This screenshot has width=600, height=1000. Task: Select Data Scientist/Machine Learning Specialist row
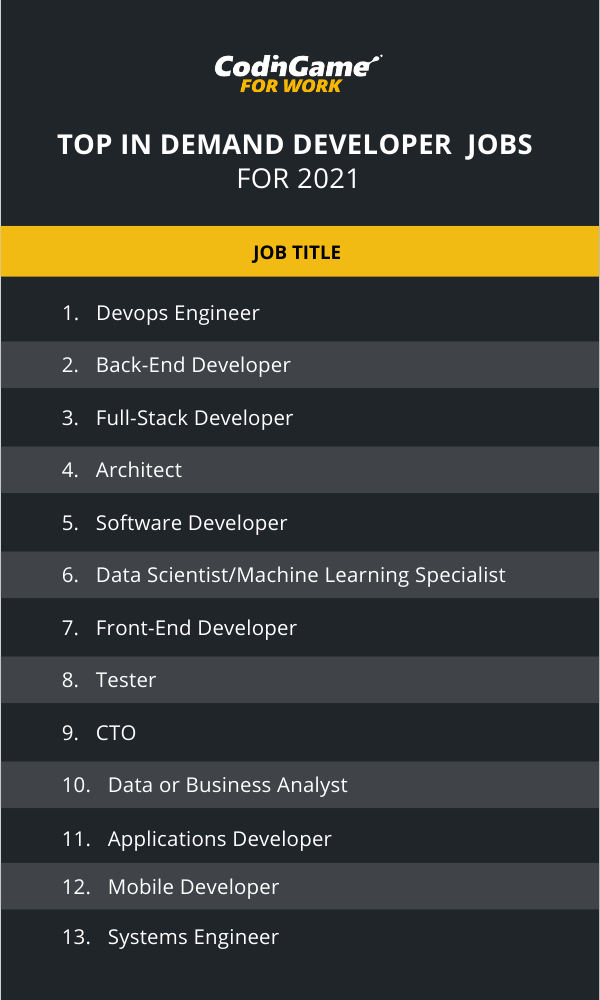point(300,575)
